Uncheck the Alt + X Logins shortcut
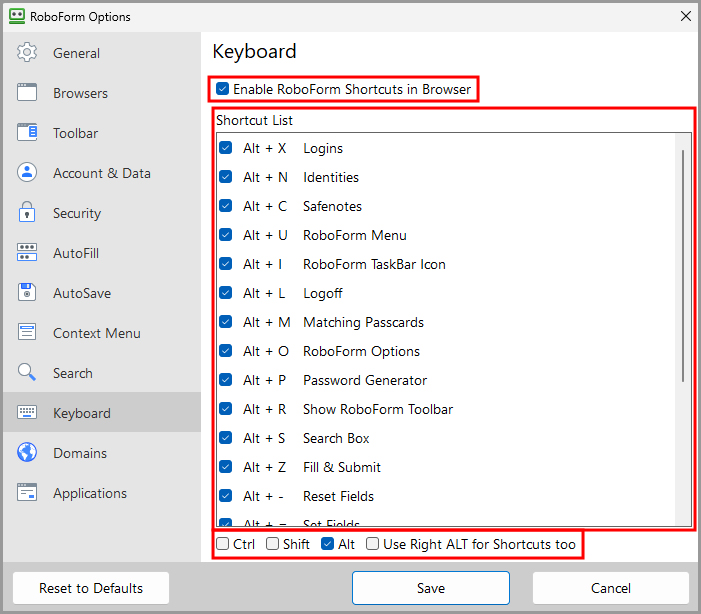 [x=225, y=148]
